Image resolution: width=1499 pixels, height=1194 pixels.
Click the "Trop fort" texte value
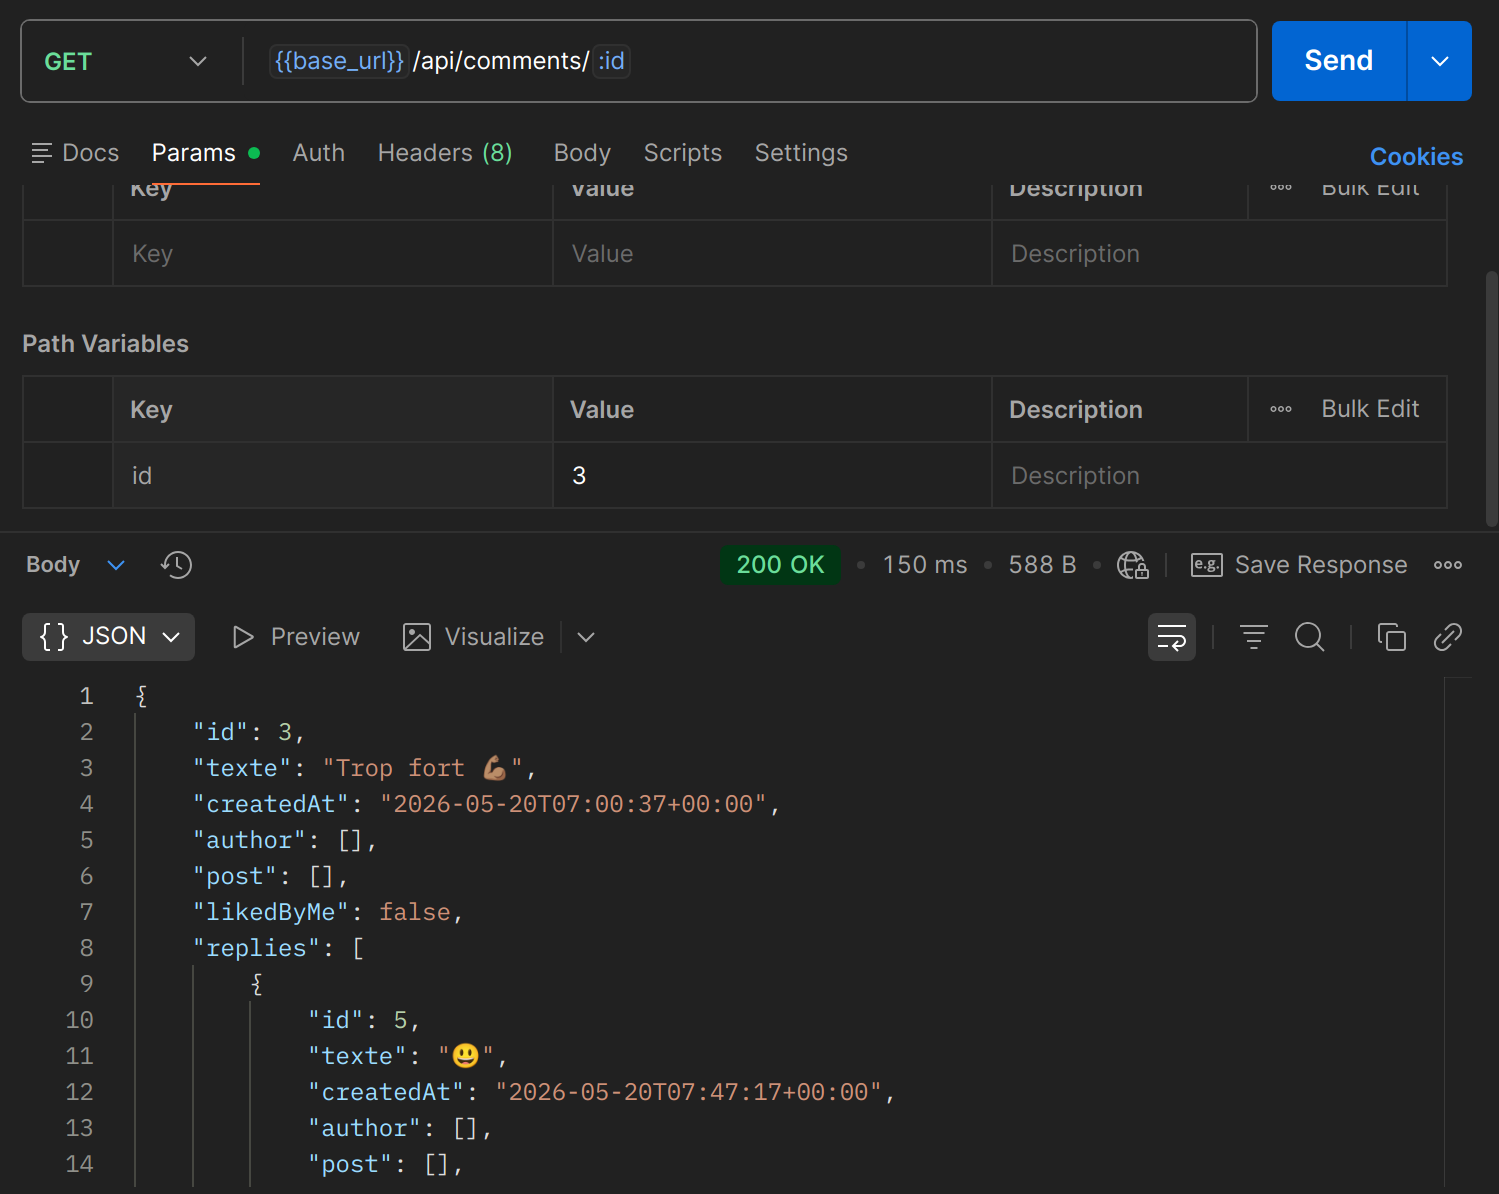click(422, 768)
